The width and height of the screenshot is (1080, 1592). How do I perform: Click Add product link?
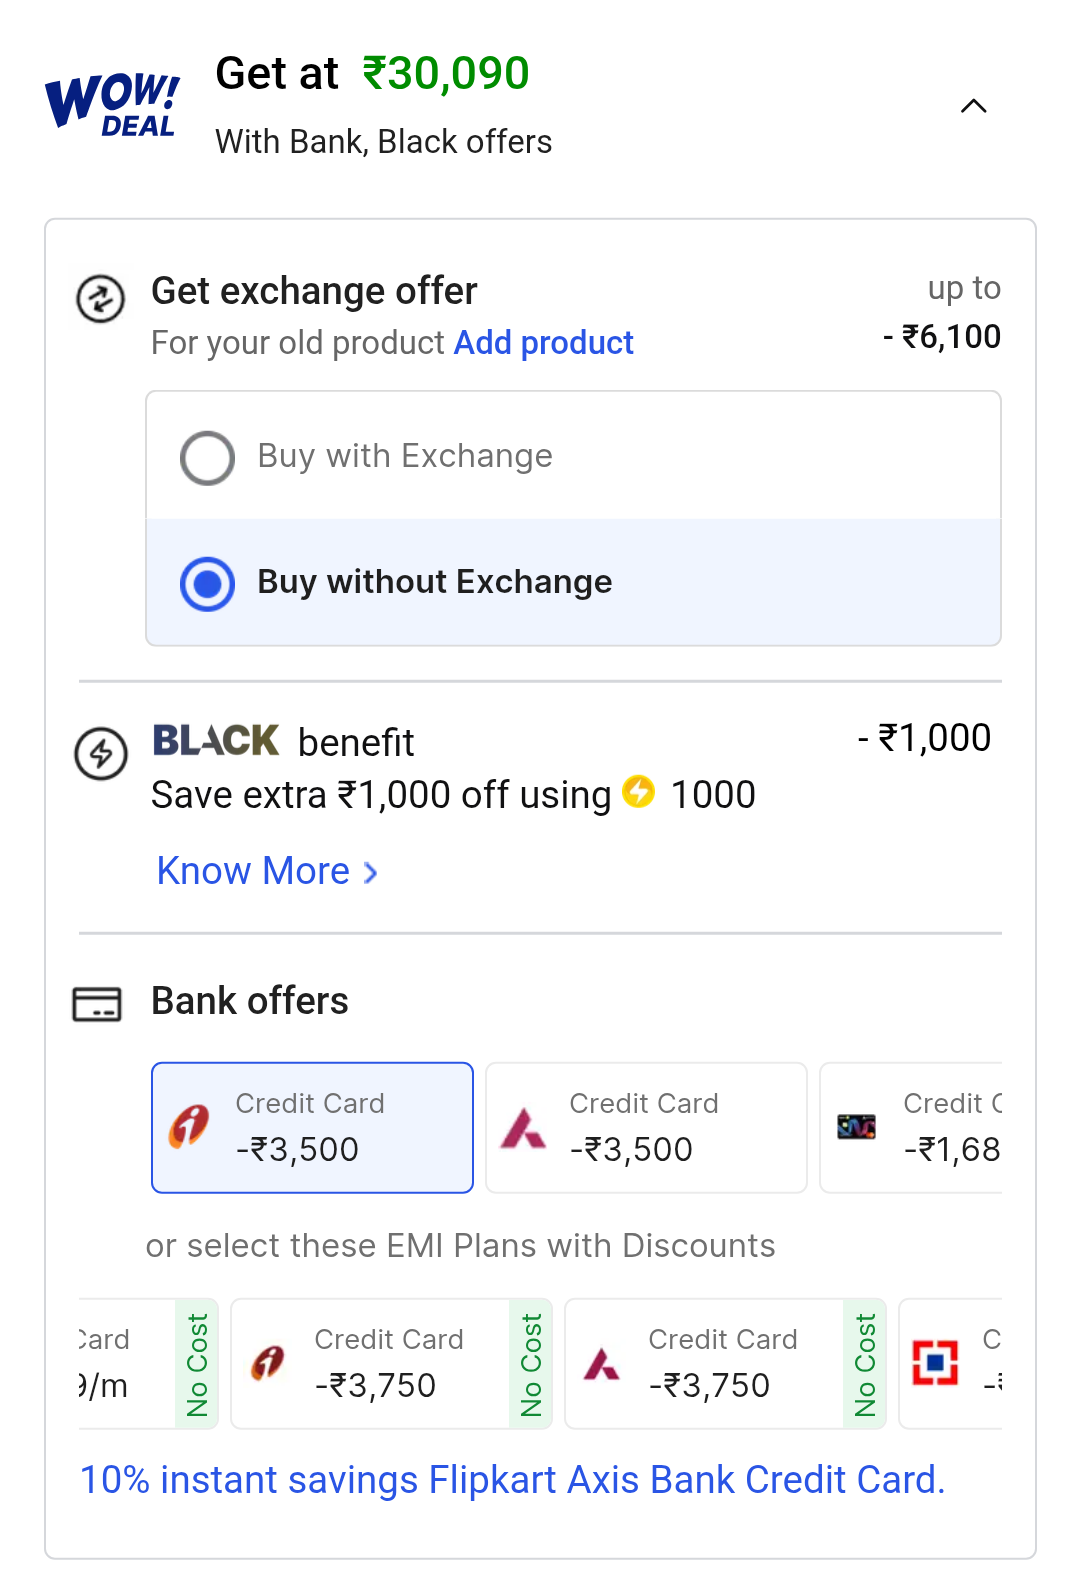point(544,343)
